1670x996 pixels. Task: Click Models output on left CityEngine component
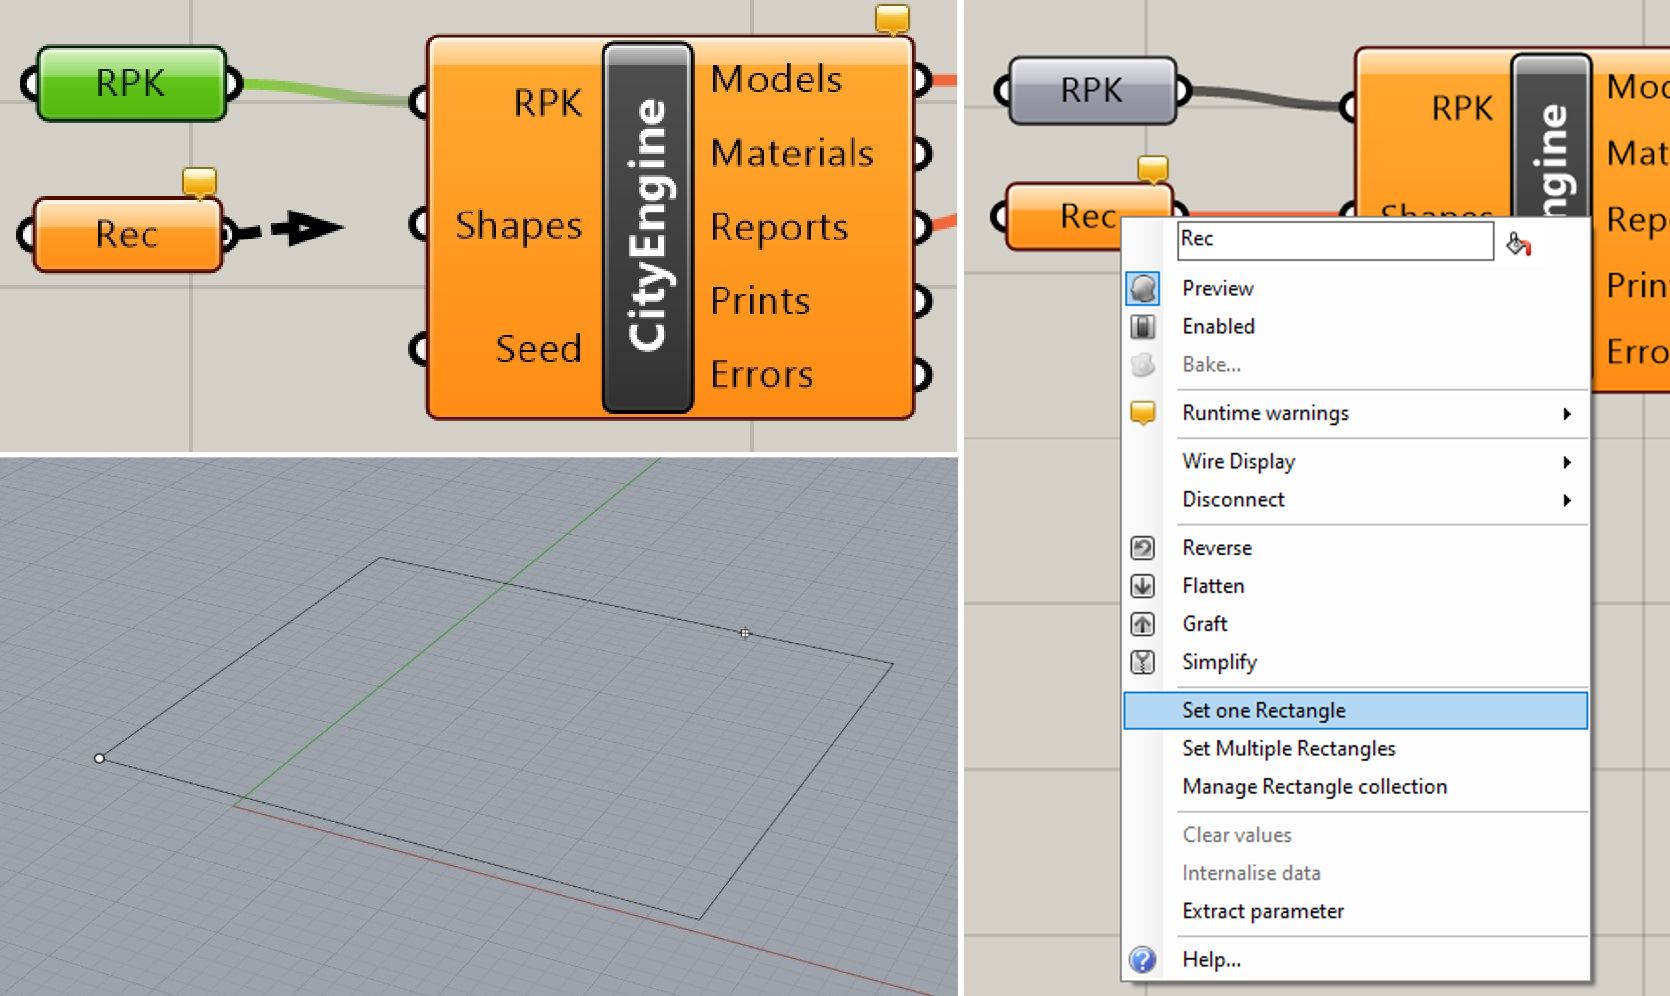(x=777, y=79)
